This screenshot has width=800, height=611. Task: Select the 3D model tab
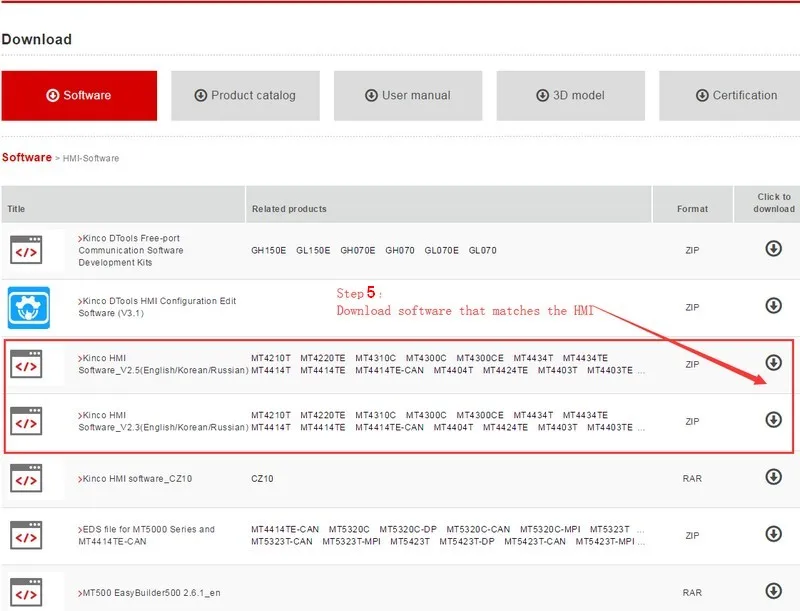point(571,96)
